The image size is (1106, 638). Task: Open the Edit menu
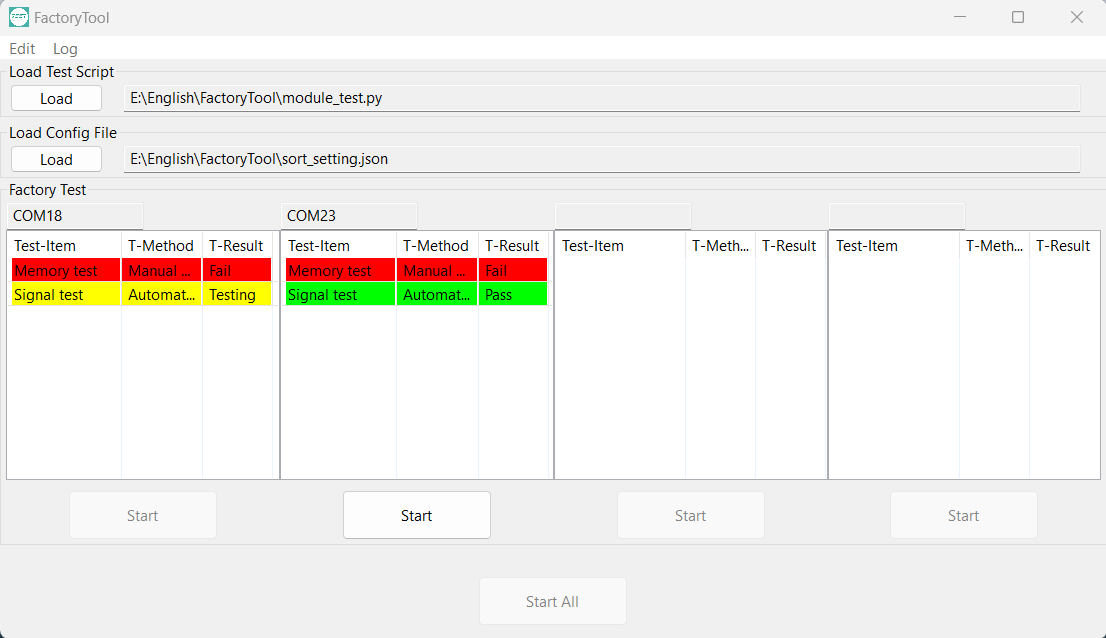pyautogui.click(x=22, y=48)
